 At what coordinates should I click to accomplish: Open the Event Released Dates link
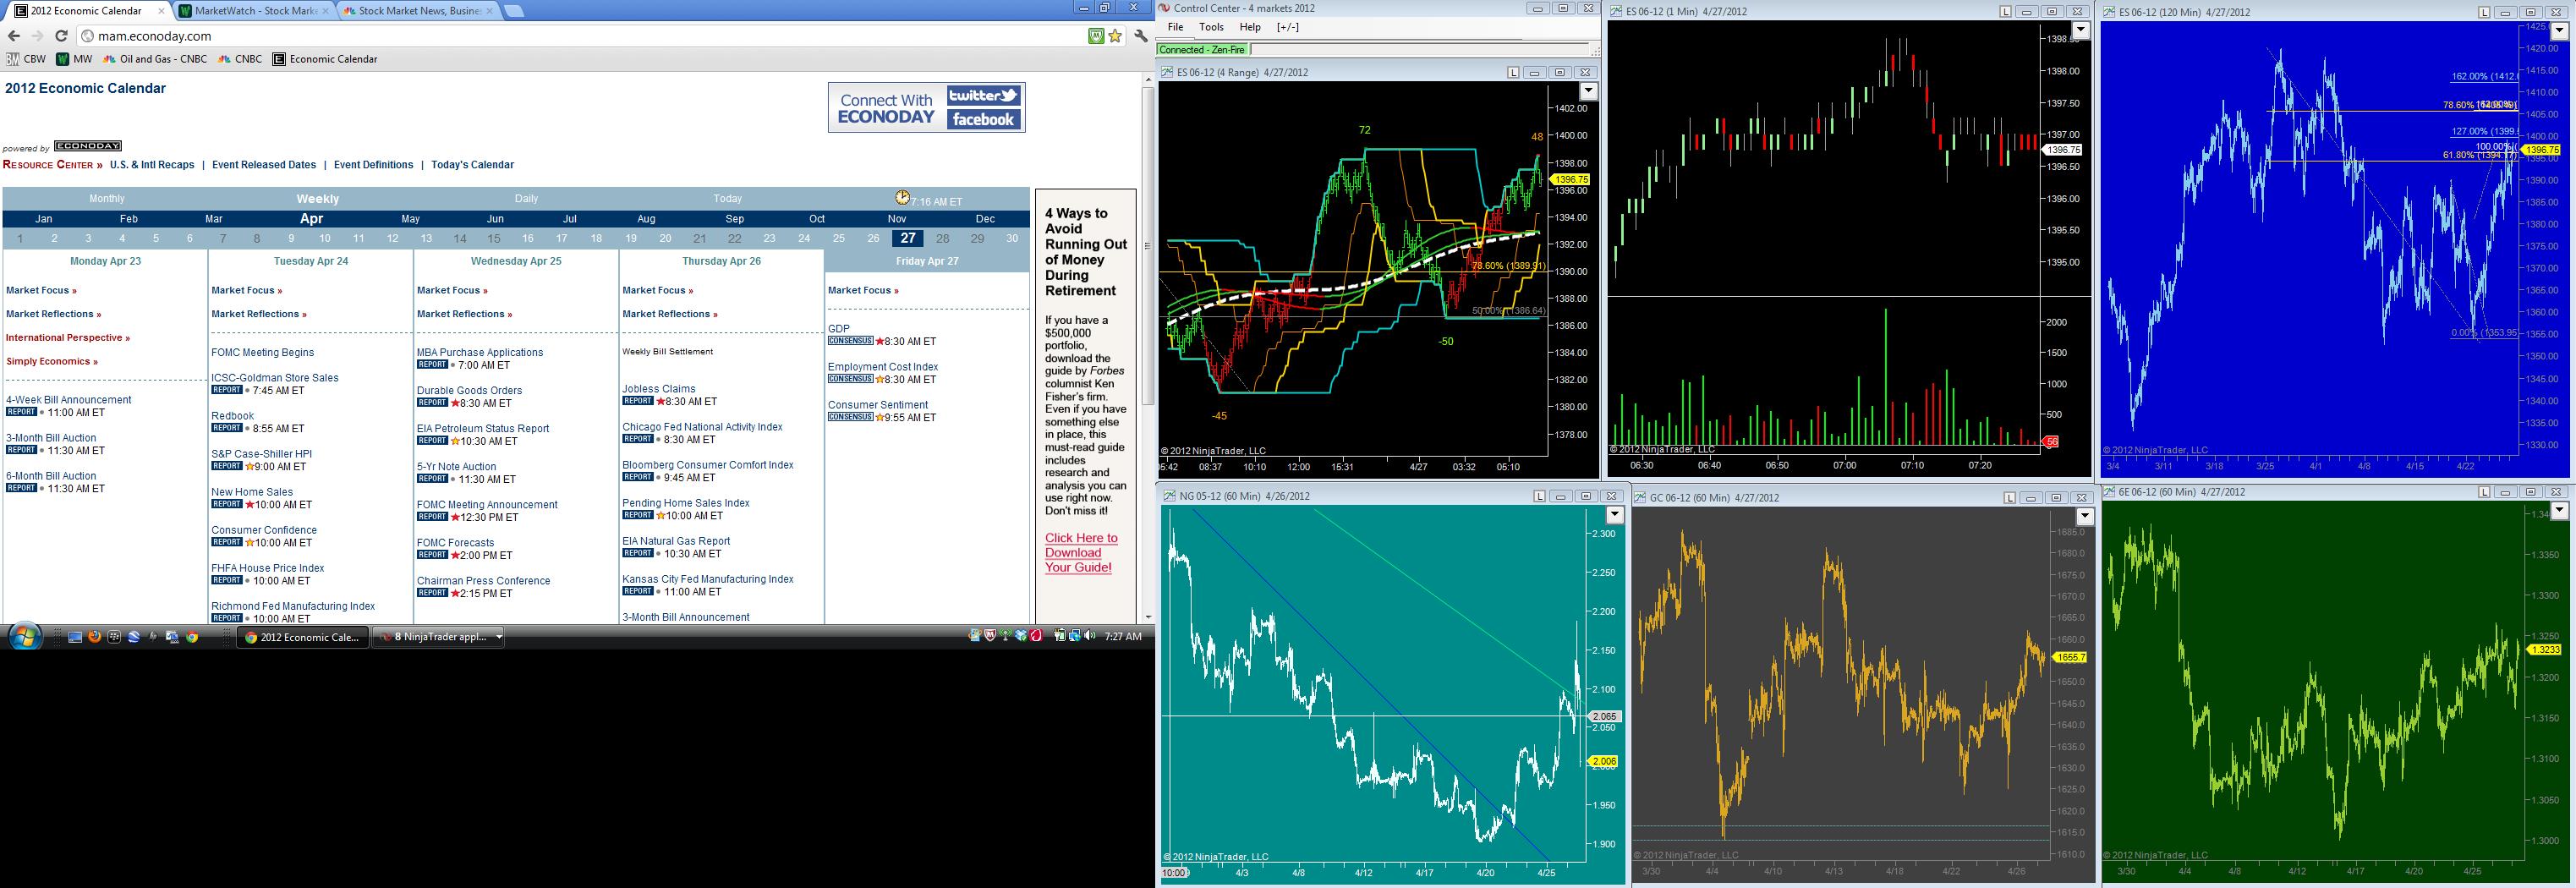264,165
